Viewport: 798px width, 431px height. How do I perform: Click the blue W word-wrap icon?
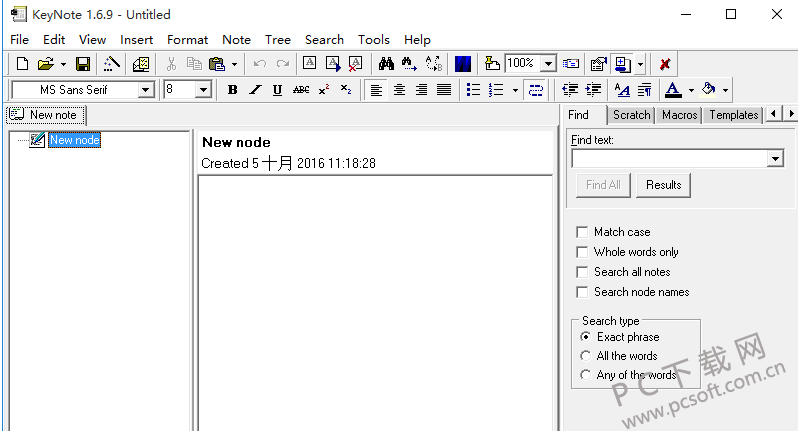pos(463,64)
